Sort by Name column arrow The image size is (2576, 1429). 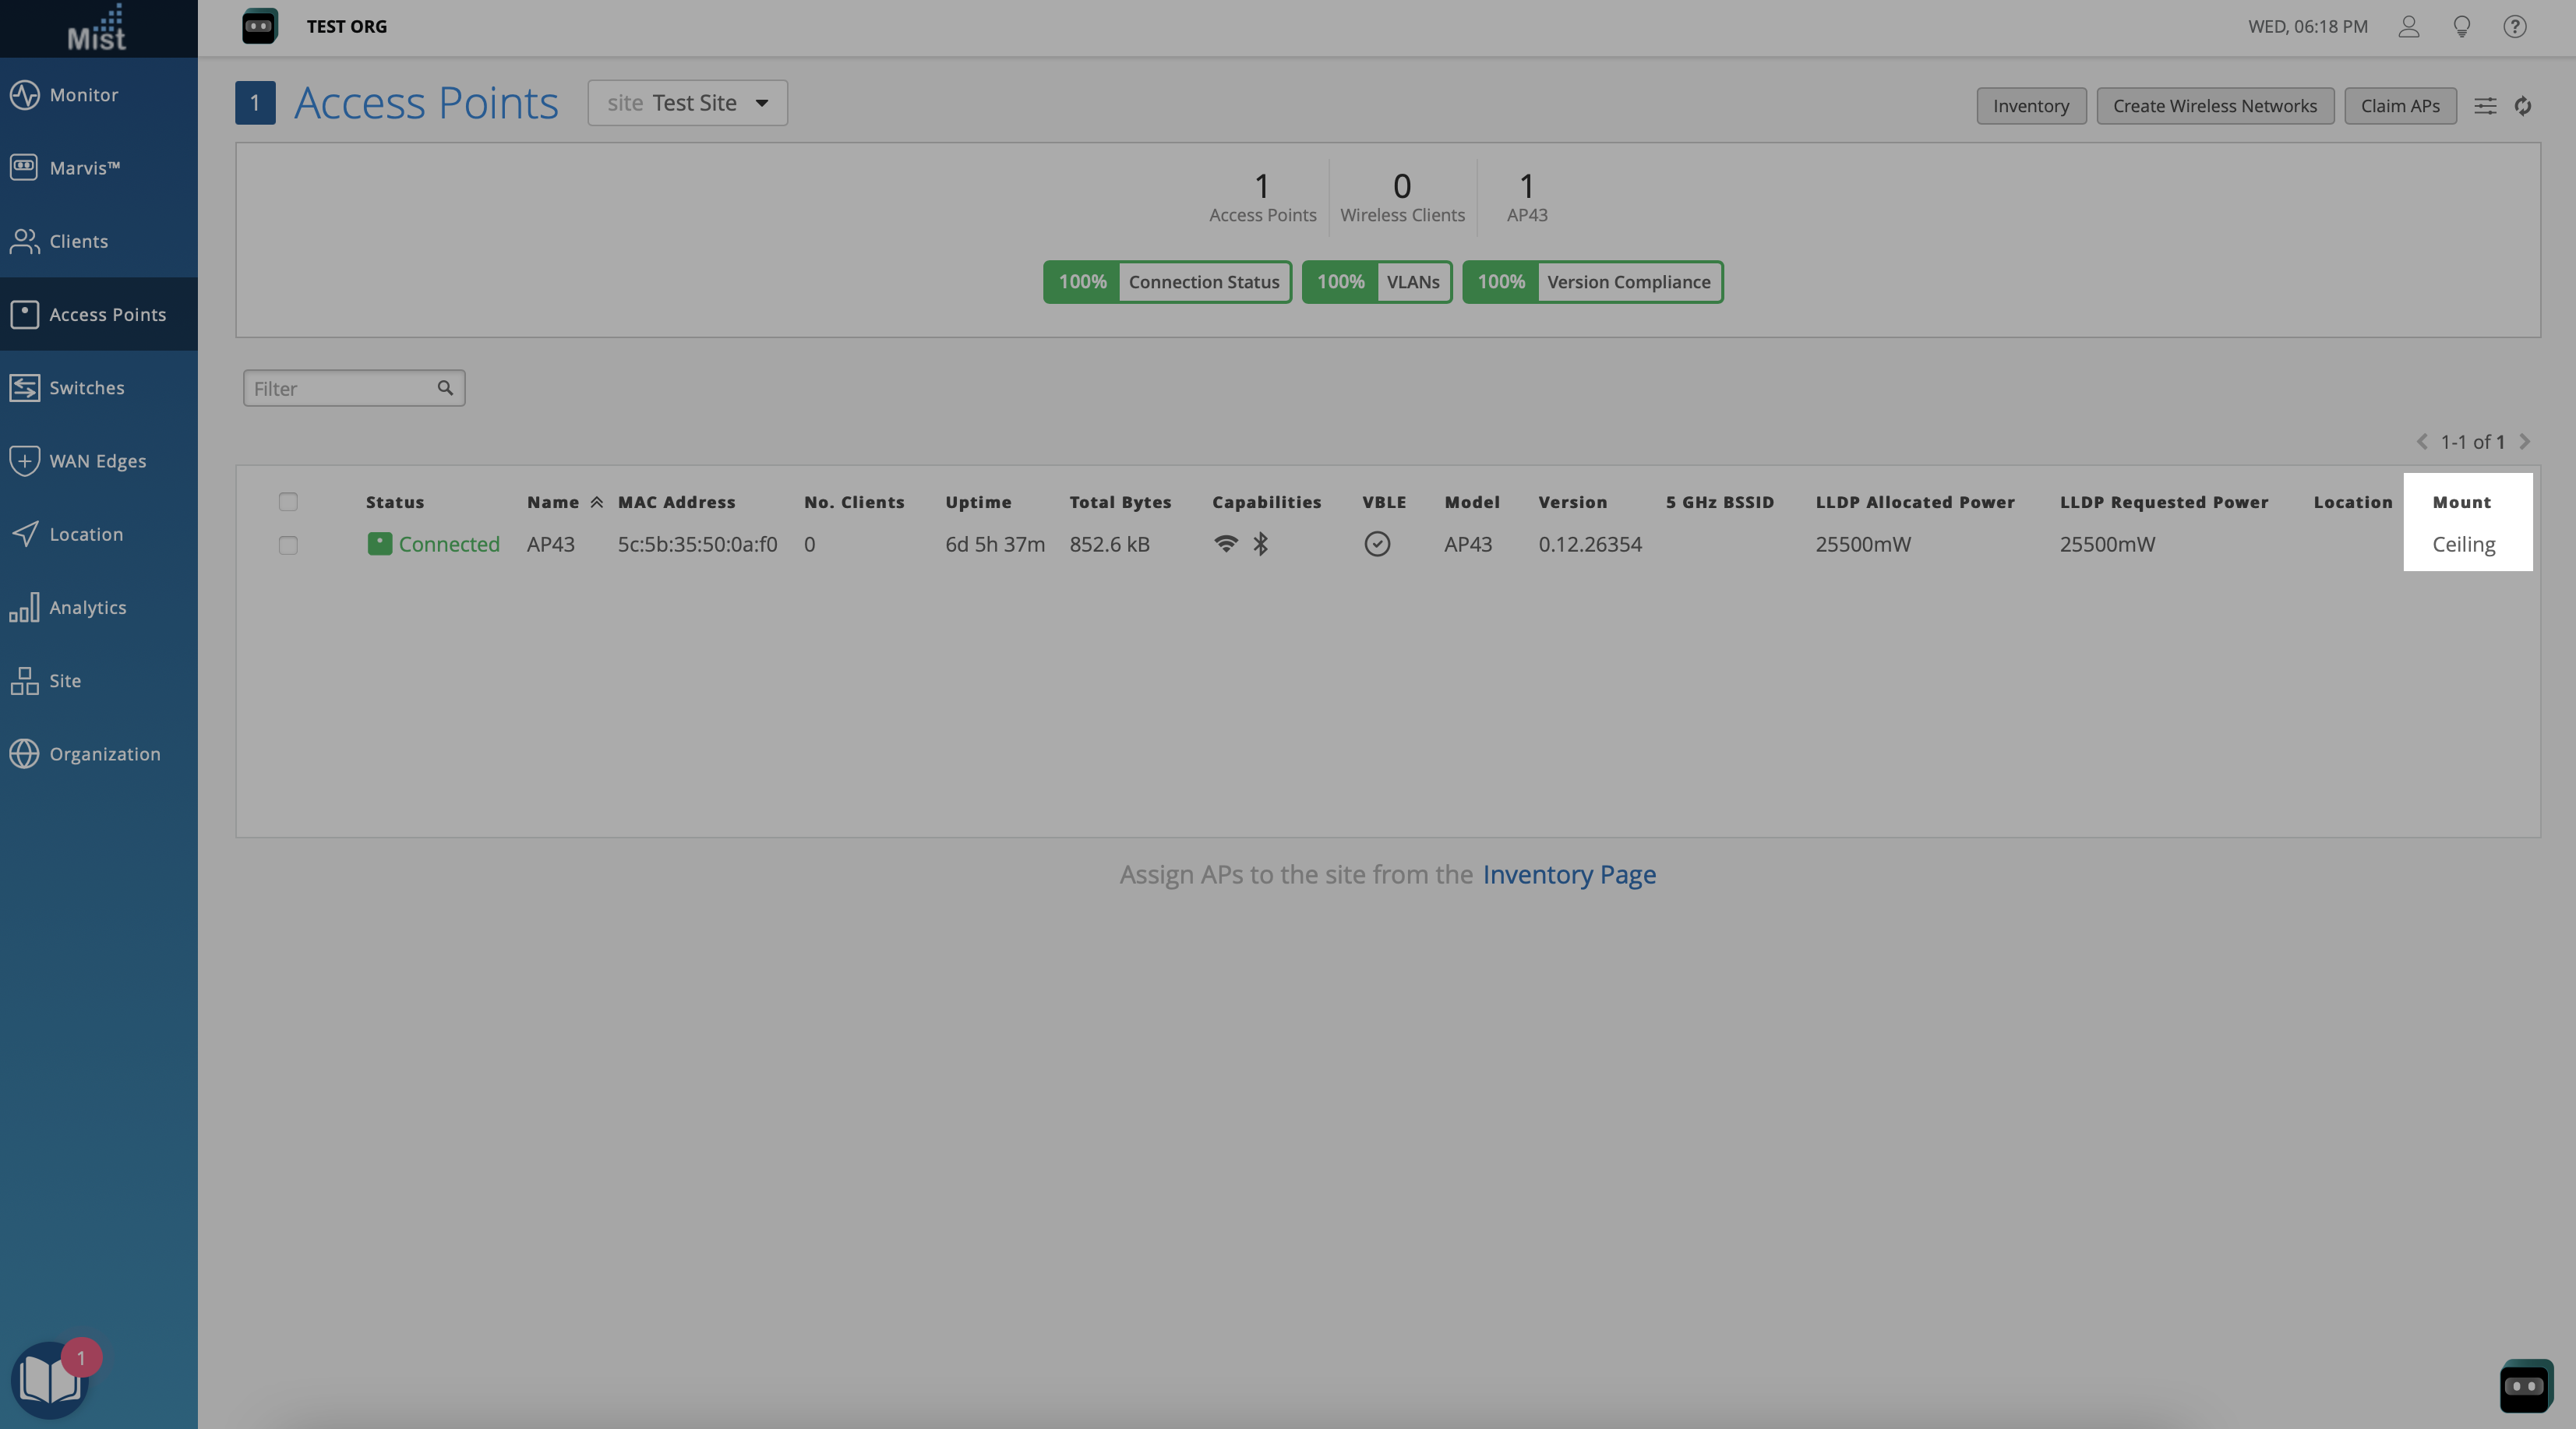tap(596, 502)
